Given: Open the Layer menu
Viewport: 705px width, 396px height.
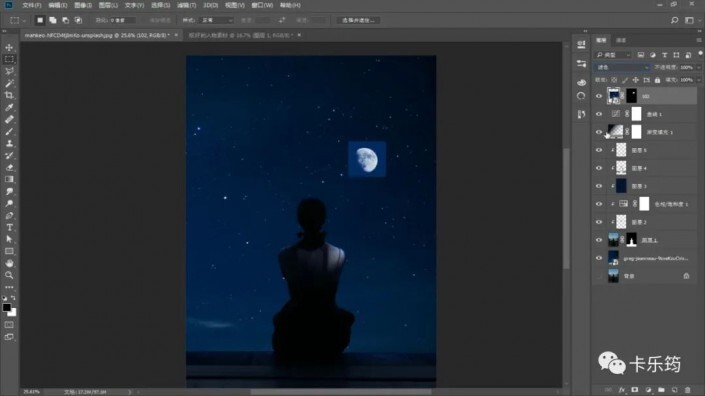Looking at the screenshot, I should pyautogui.click(x=108, y=5).
